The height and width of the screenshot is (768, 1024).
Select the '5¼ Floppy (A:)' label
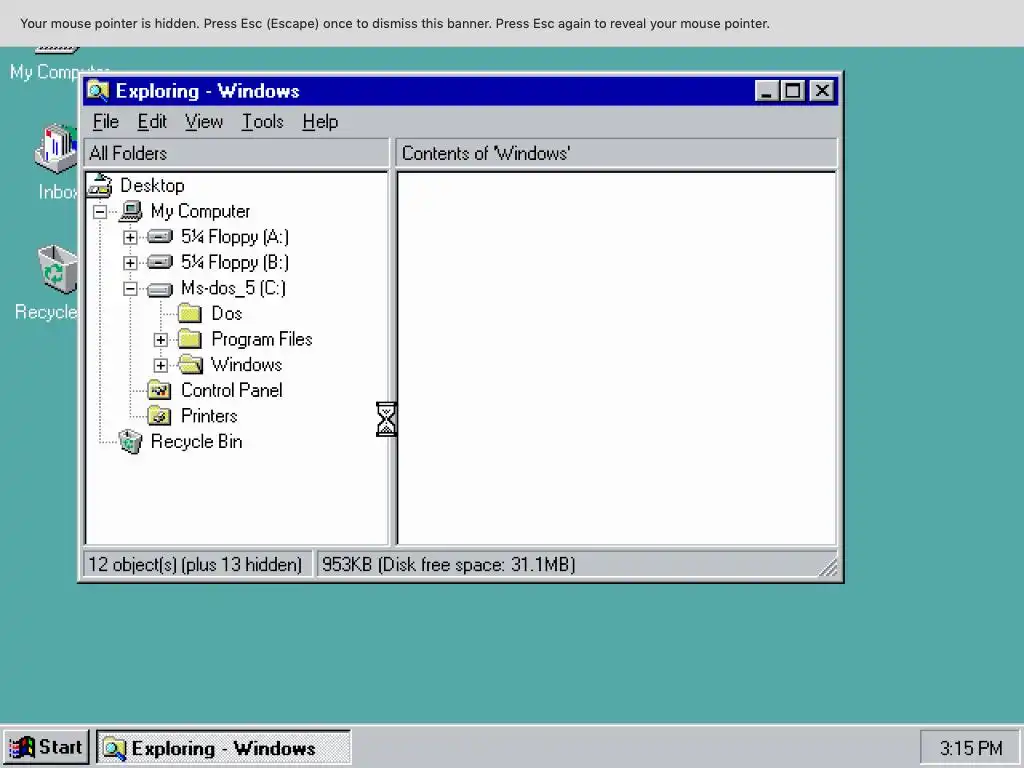[235, 236]
